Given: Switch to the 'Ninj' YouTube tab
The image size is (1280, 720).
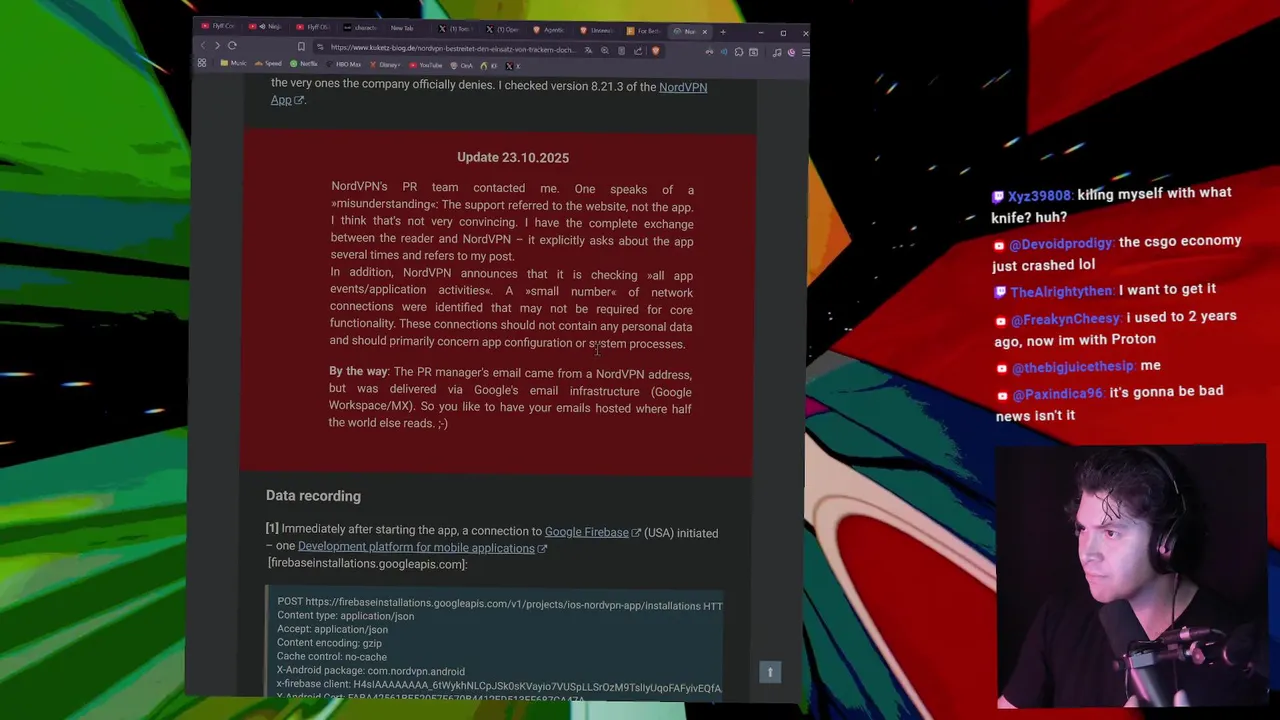Looking at the screenshot, I should coord(265,26).
